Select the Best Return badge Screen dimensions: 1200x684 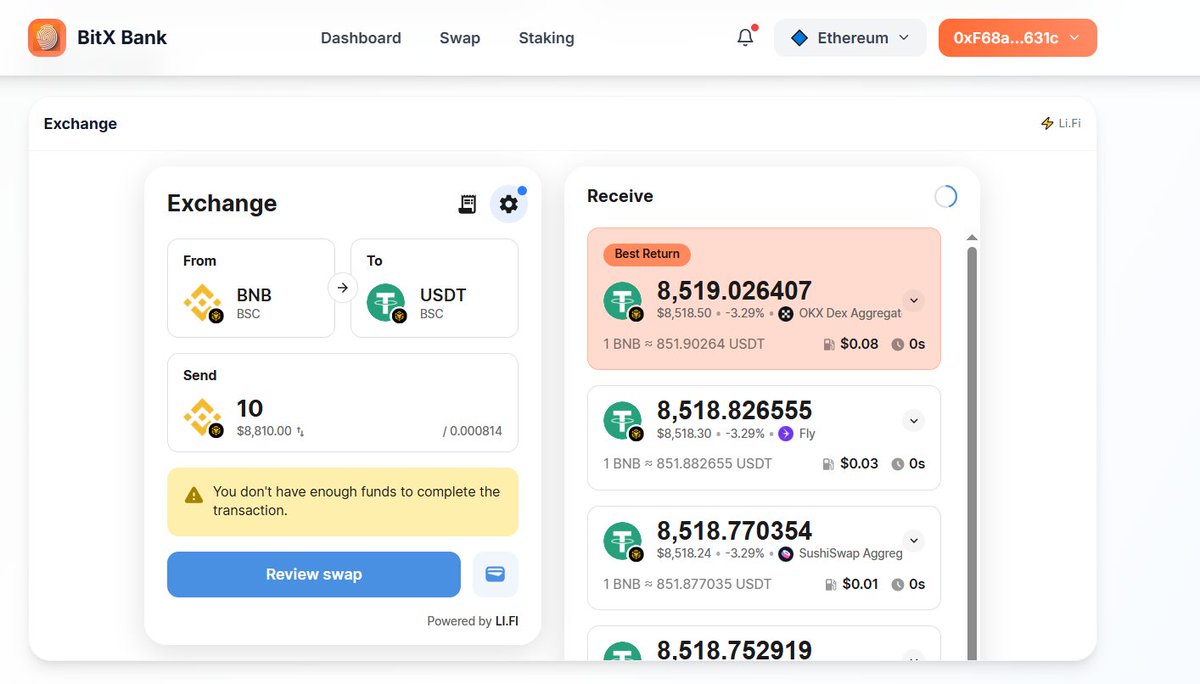(x=647, y=254)
